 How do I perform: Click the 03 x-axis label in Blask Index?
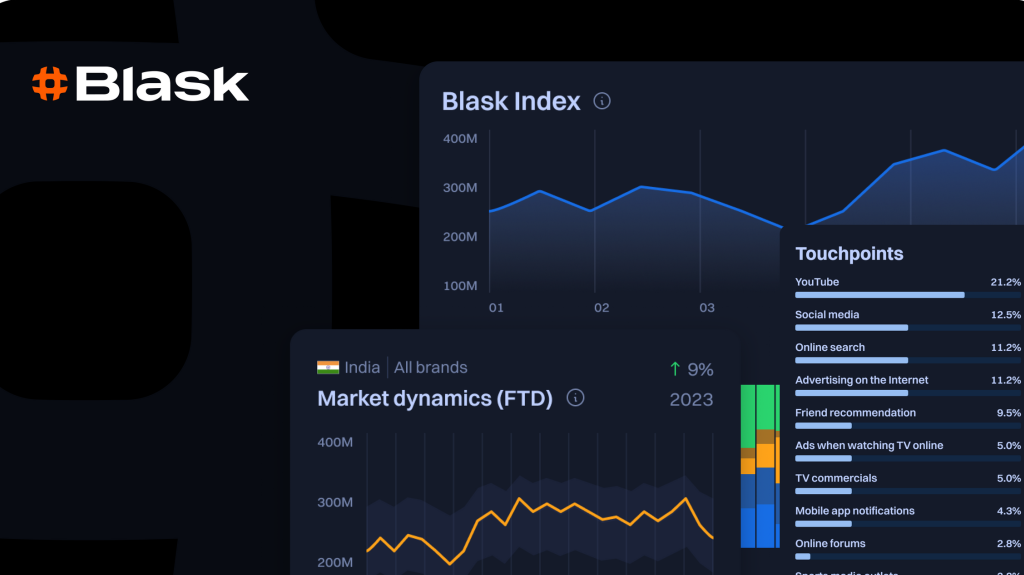[707, 308]
